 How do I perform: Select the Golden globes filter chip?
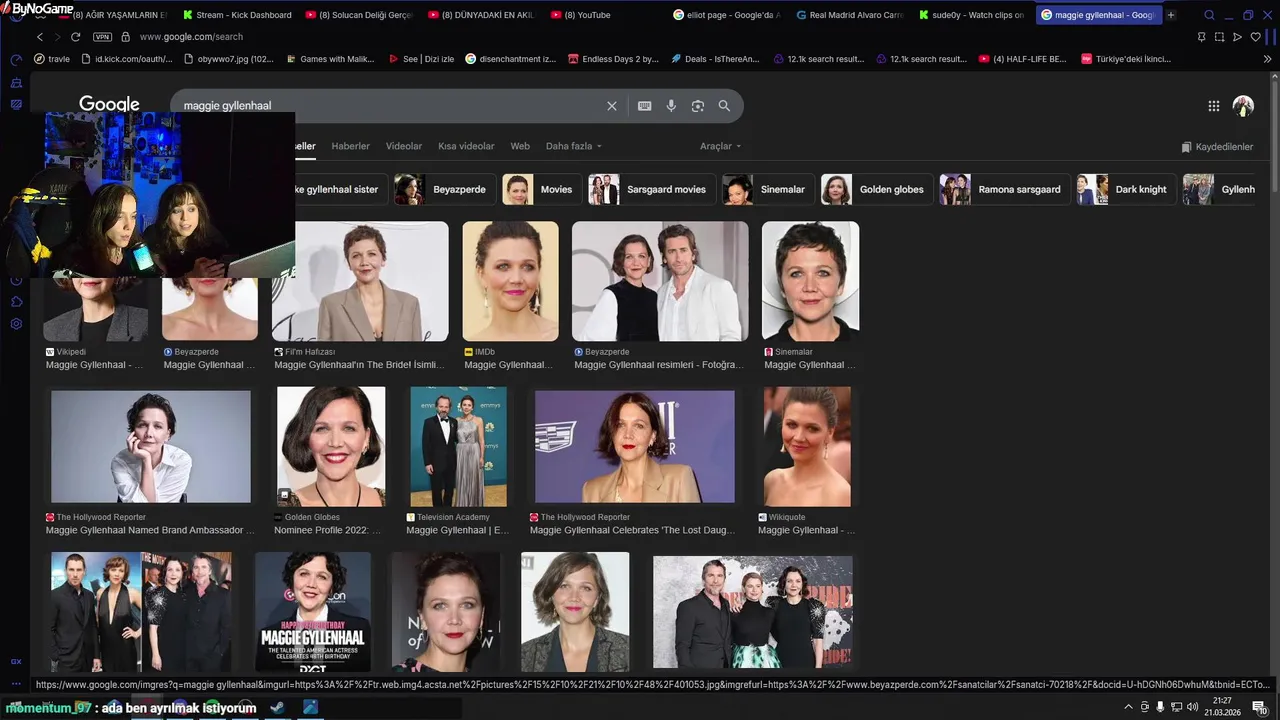coord(876,189)
